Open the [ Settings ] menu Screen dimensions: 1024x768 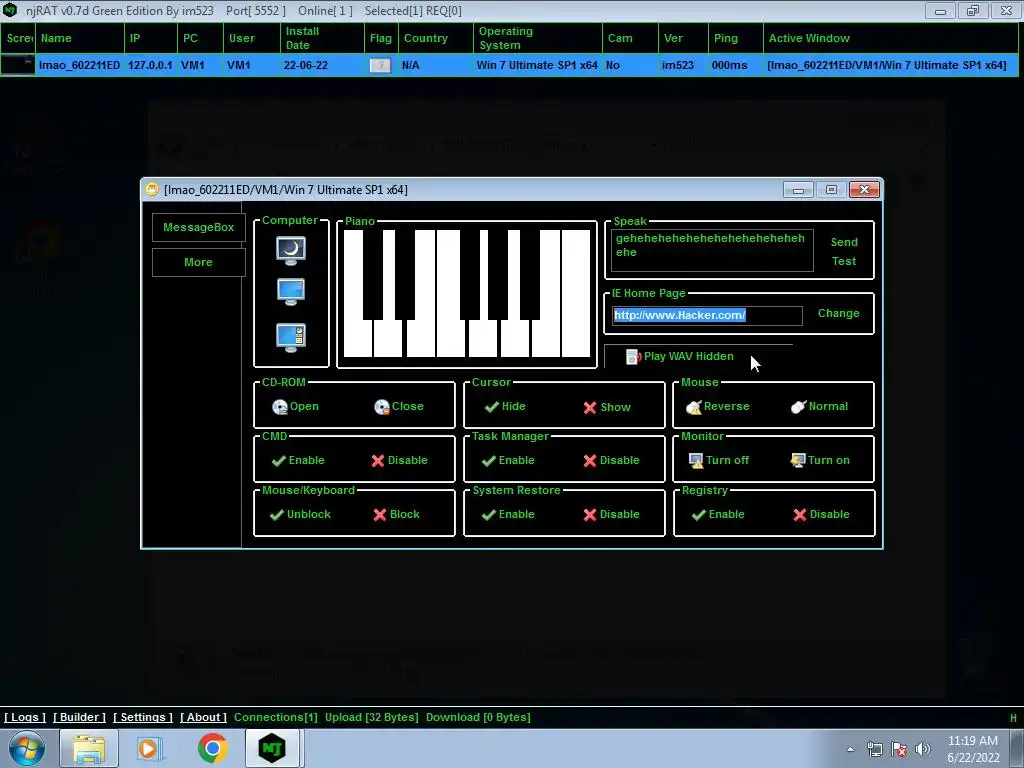point(143,717)
